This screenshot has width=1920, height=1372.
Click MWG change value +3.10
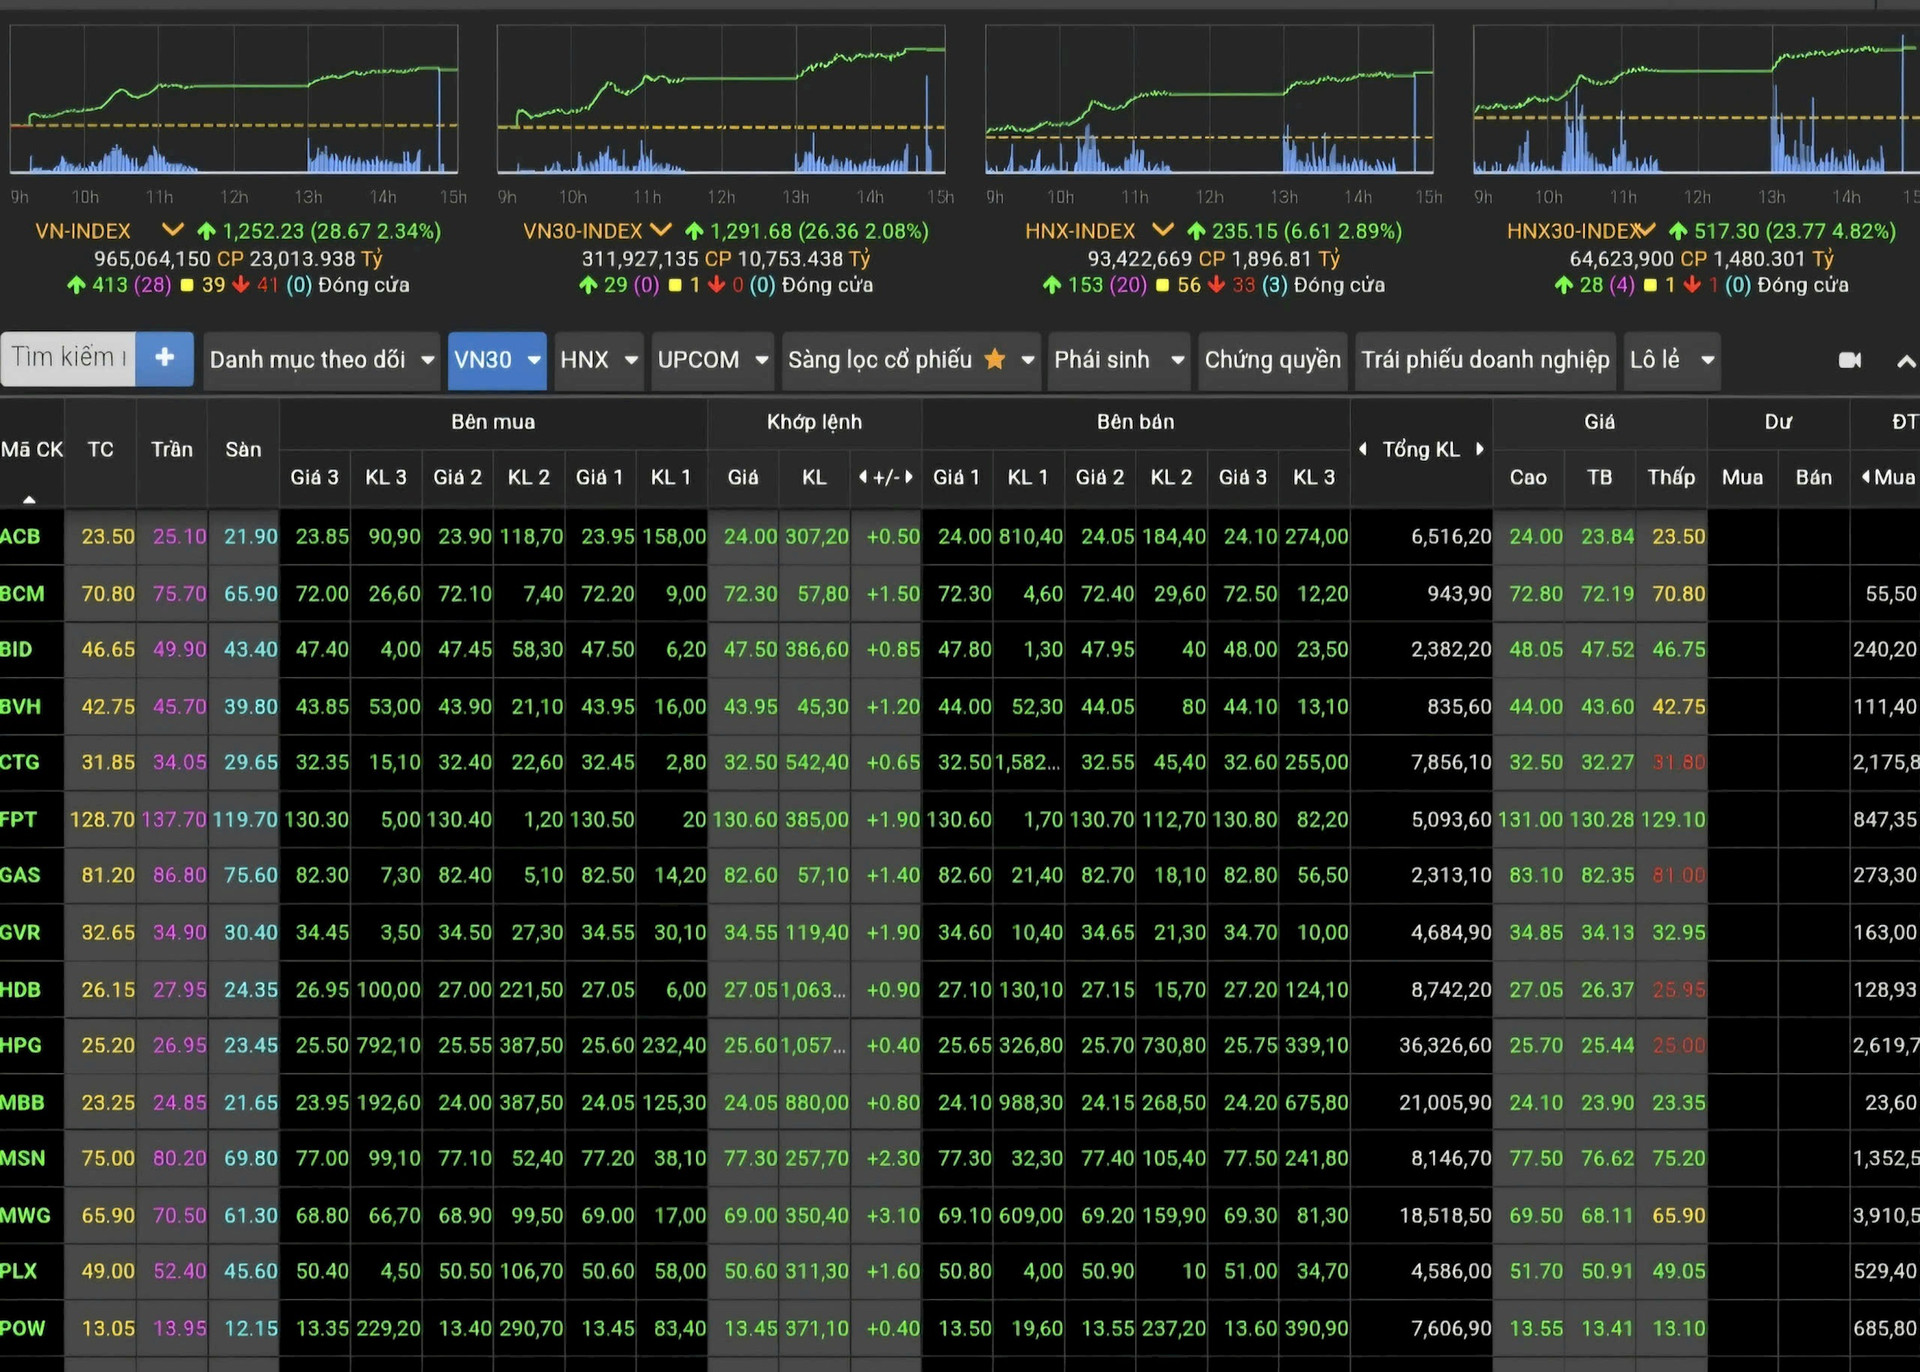(893, 1216)
